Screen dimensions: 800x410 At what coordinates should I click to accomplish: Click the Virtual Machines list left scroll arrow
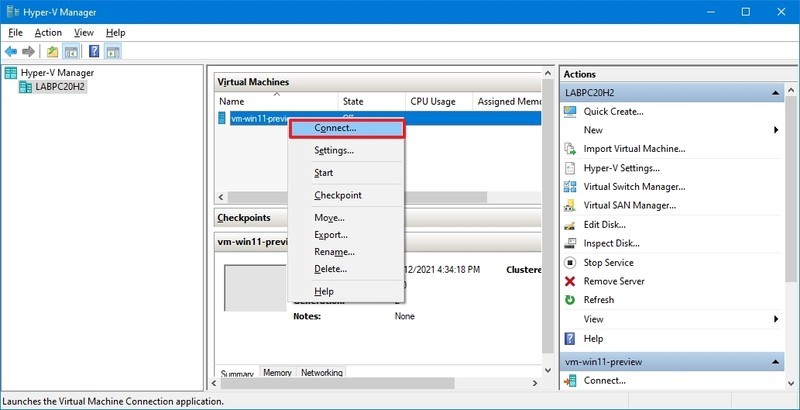[x=221, y=197]
